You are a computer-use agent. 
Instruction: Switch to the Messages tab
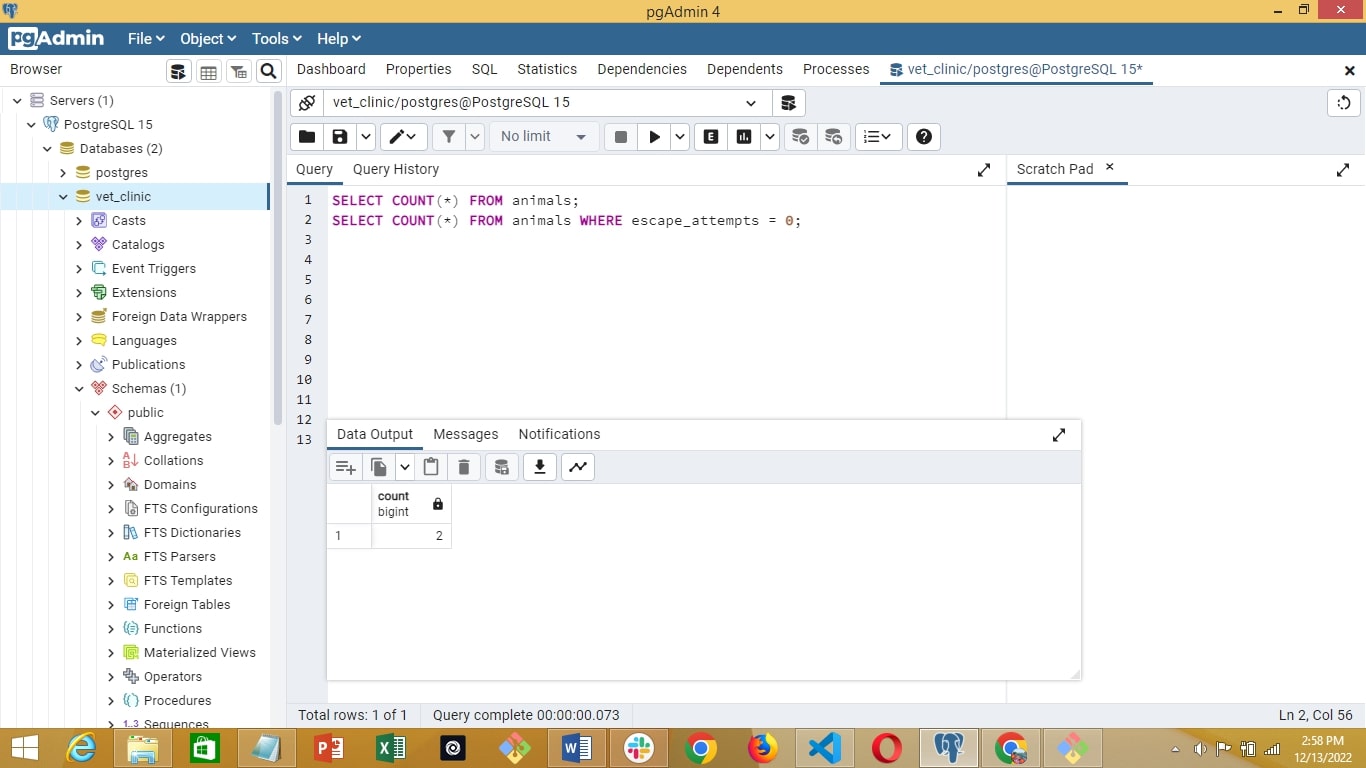(x=466, y=434)
